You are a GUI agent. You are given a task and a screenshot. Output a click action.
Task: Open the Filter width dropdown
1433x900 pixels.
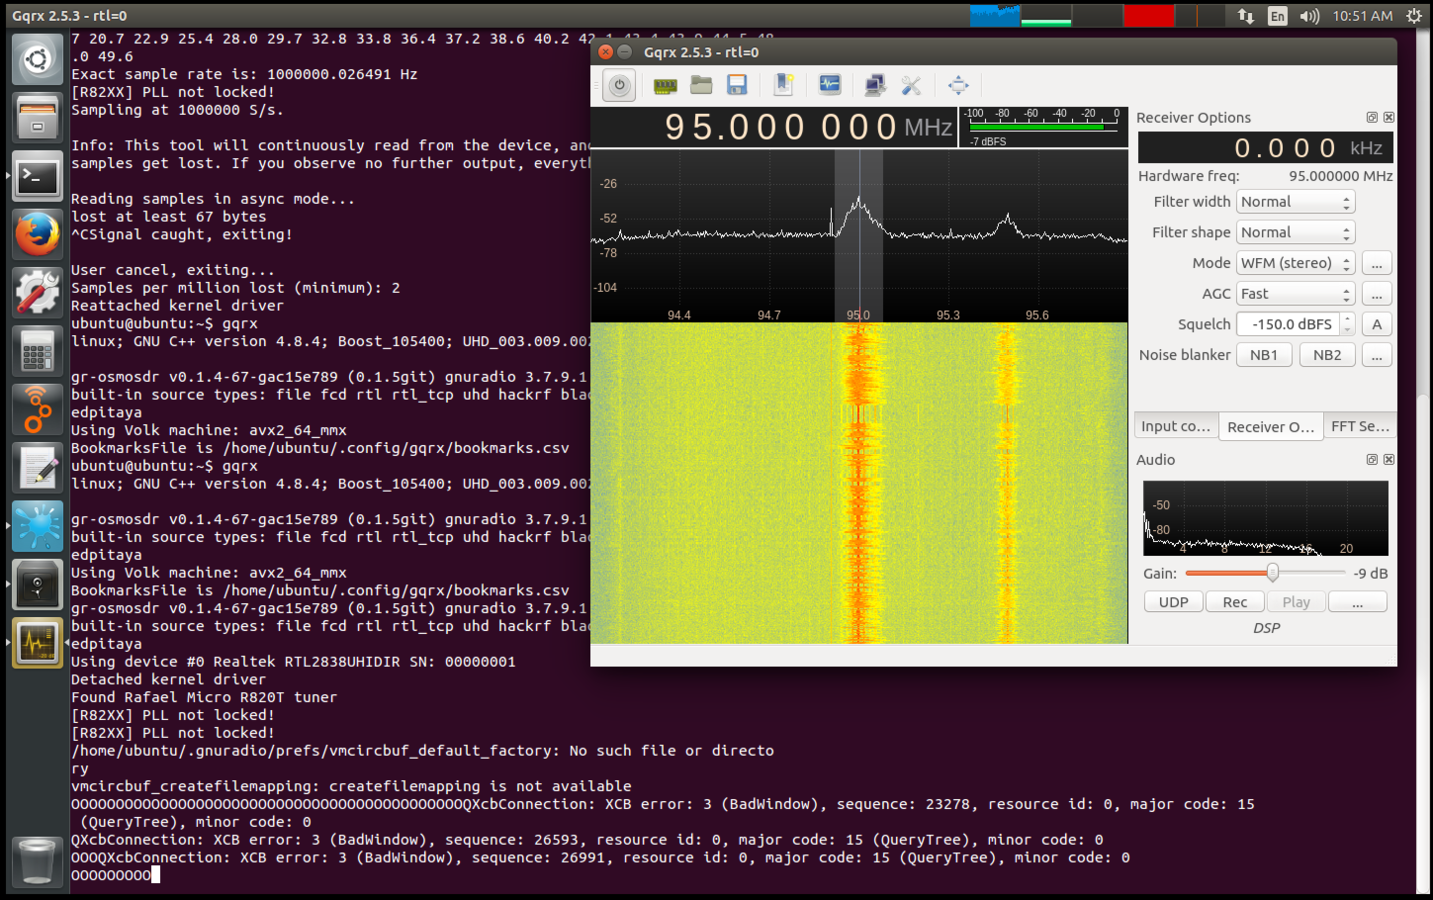(1295, 202)
